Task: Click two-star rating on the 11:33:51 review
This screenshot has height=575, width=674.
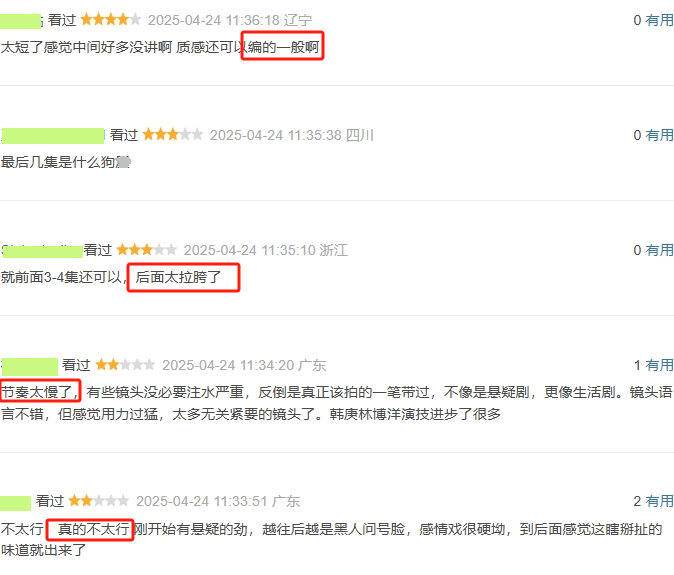Action: pyautogui.click(x=98, y=501)
